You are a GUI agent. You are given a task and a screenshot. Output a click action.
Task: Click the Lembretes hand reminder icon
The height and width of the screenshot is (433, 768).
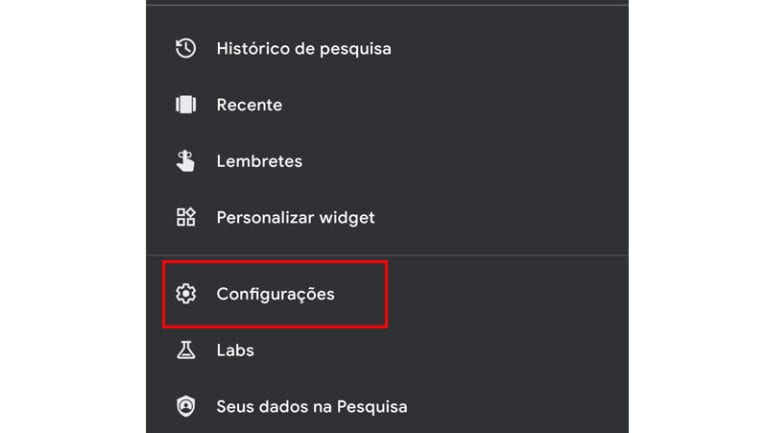tap(186, 161)
